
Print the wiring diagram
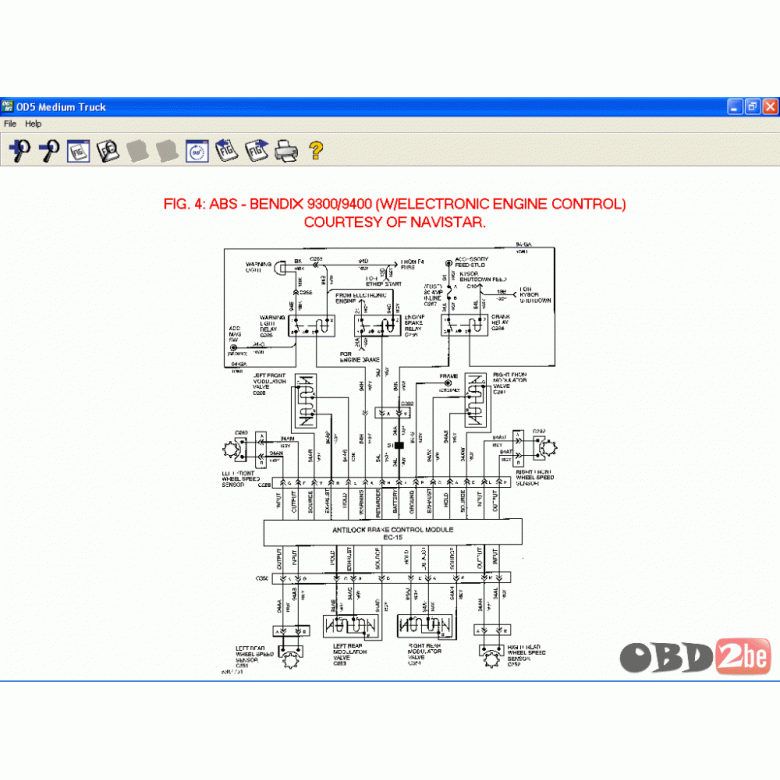click(x=287, y=151)
